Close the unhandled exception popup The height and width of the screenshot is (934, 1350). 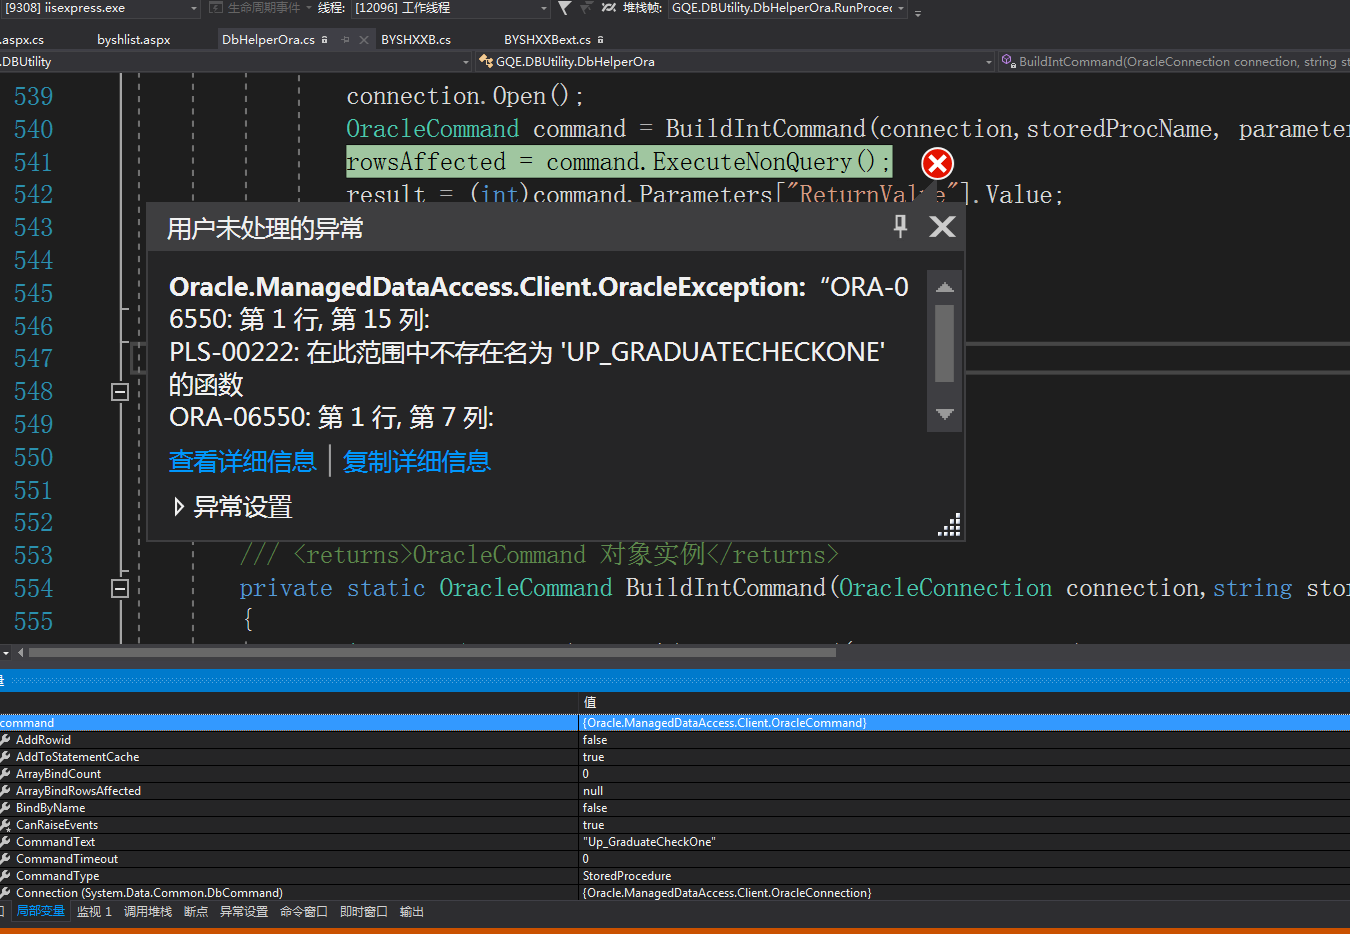(942, 226)
